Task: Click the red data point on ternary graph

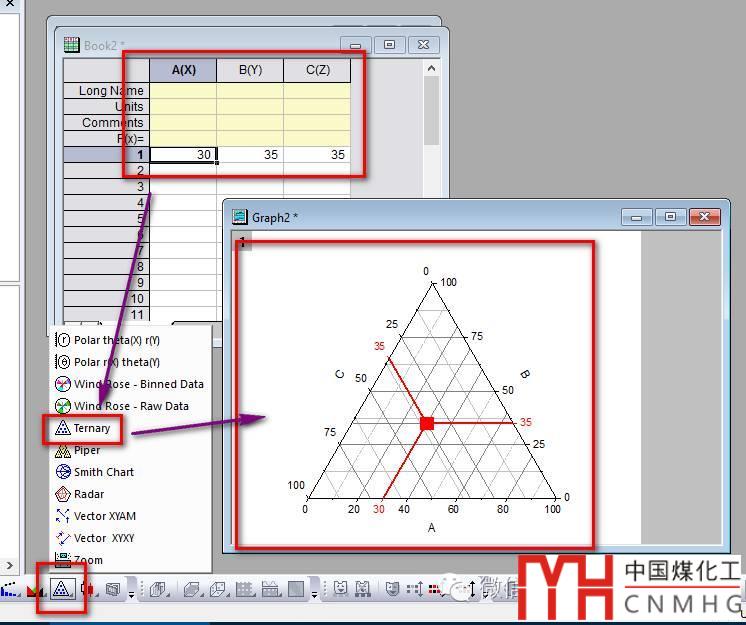Action: tap(427, 423)
